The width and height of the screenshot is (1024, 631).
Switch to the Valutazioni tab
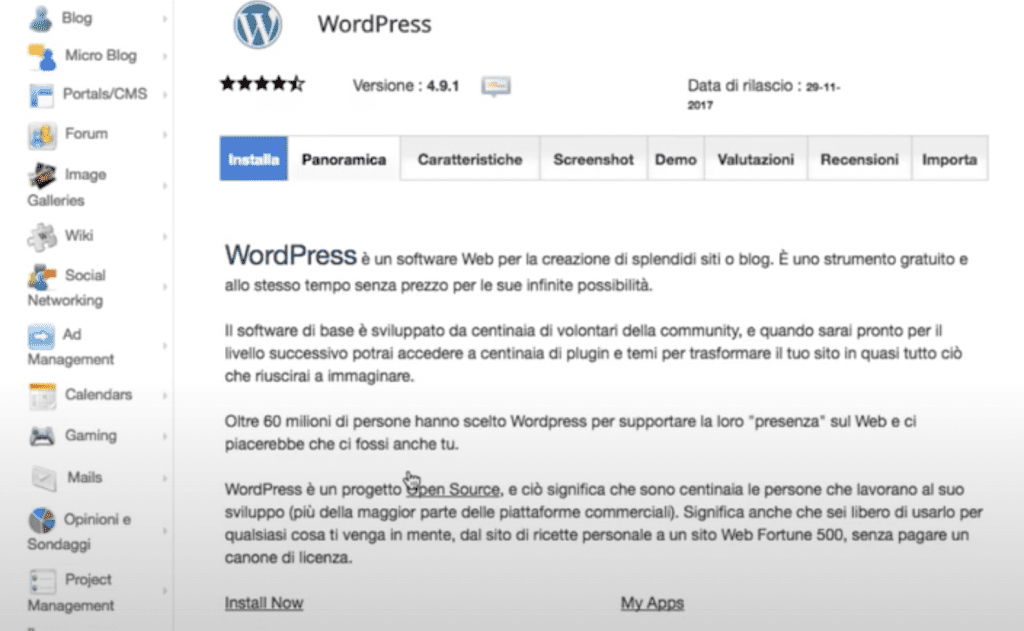pyautogui.click(x=756, y=159)
